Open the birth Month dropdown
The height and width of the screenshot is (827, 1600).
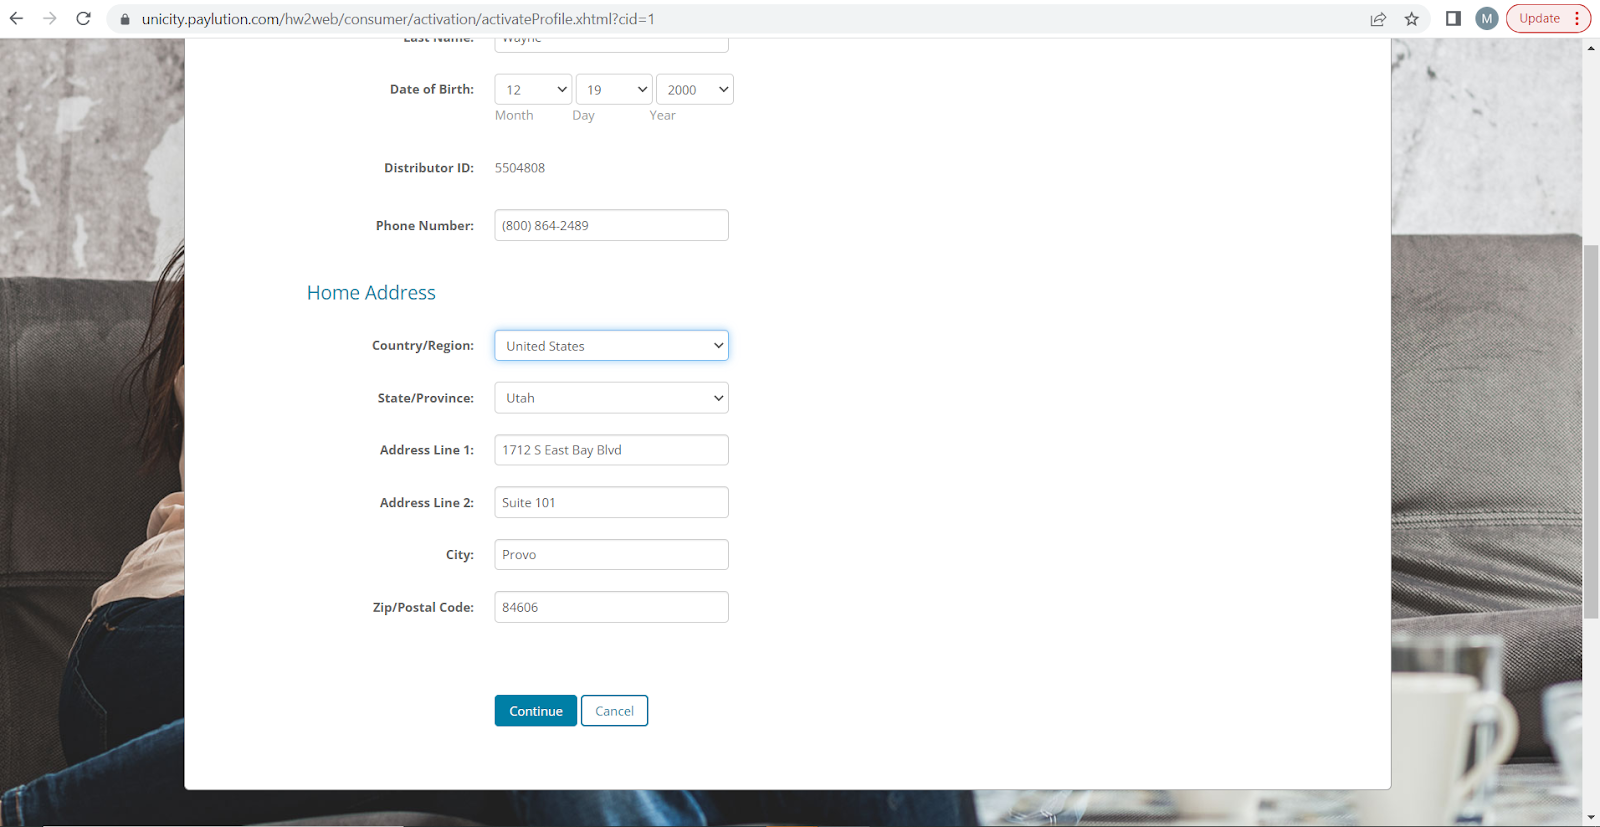pyautogui.click(x=533, y=90)
